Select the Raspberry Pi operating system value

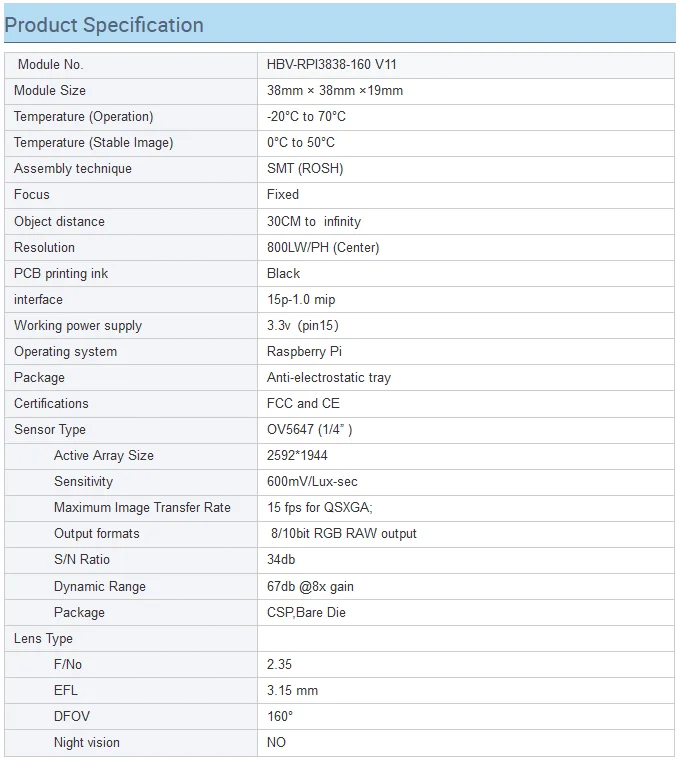304,352
